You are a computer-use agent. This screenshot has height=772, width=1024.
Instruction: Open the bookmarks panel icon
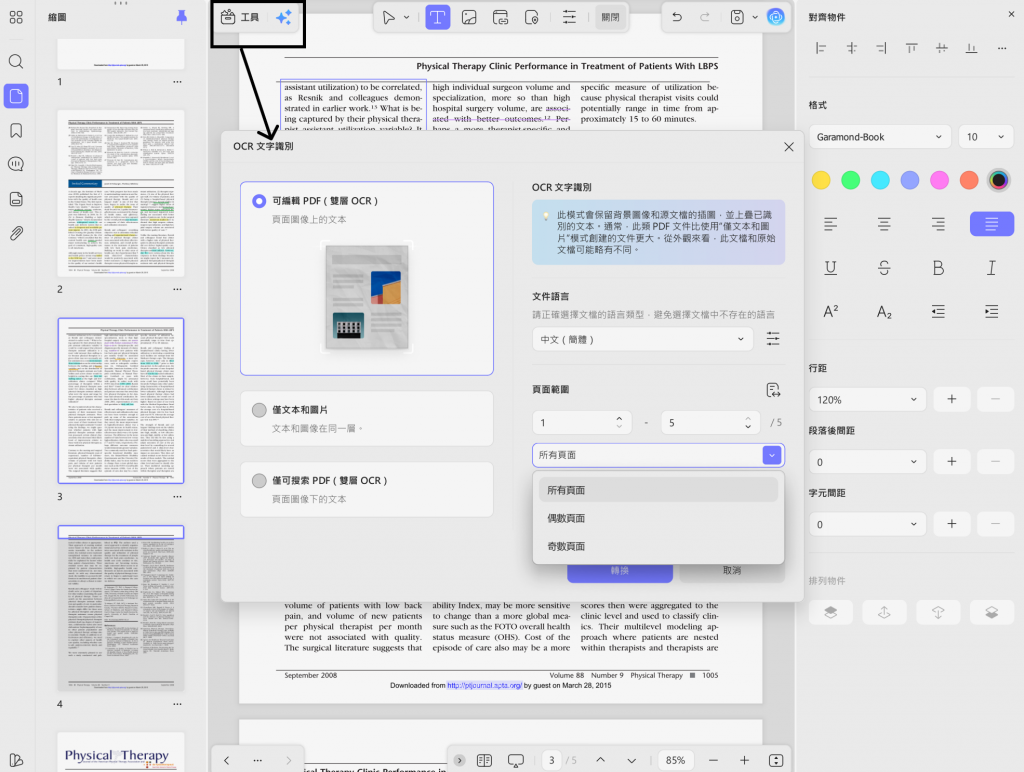point(16,130)
